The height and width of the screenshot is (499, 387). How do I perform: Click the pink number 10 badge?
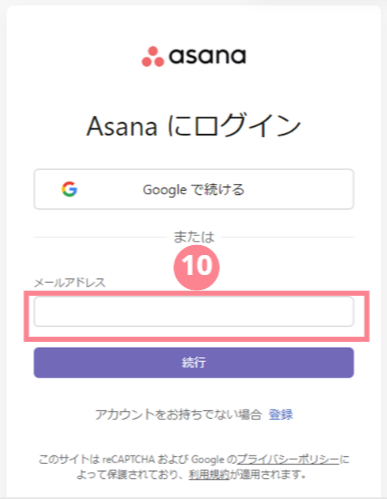[197, 267]
